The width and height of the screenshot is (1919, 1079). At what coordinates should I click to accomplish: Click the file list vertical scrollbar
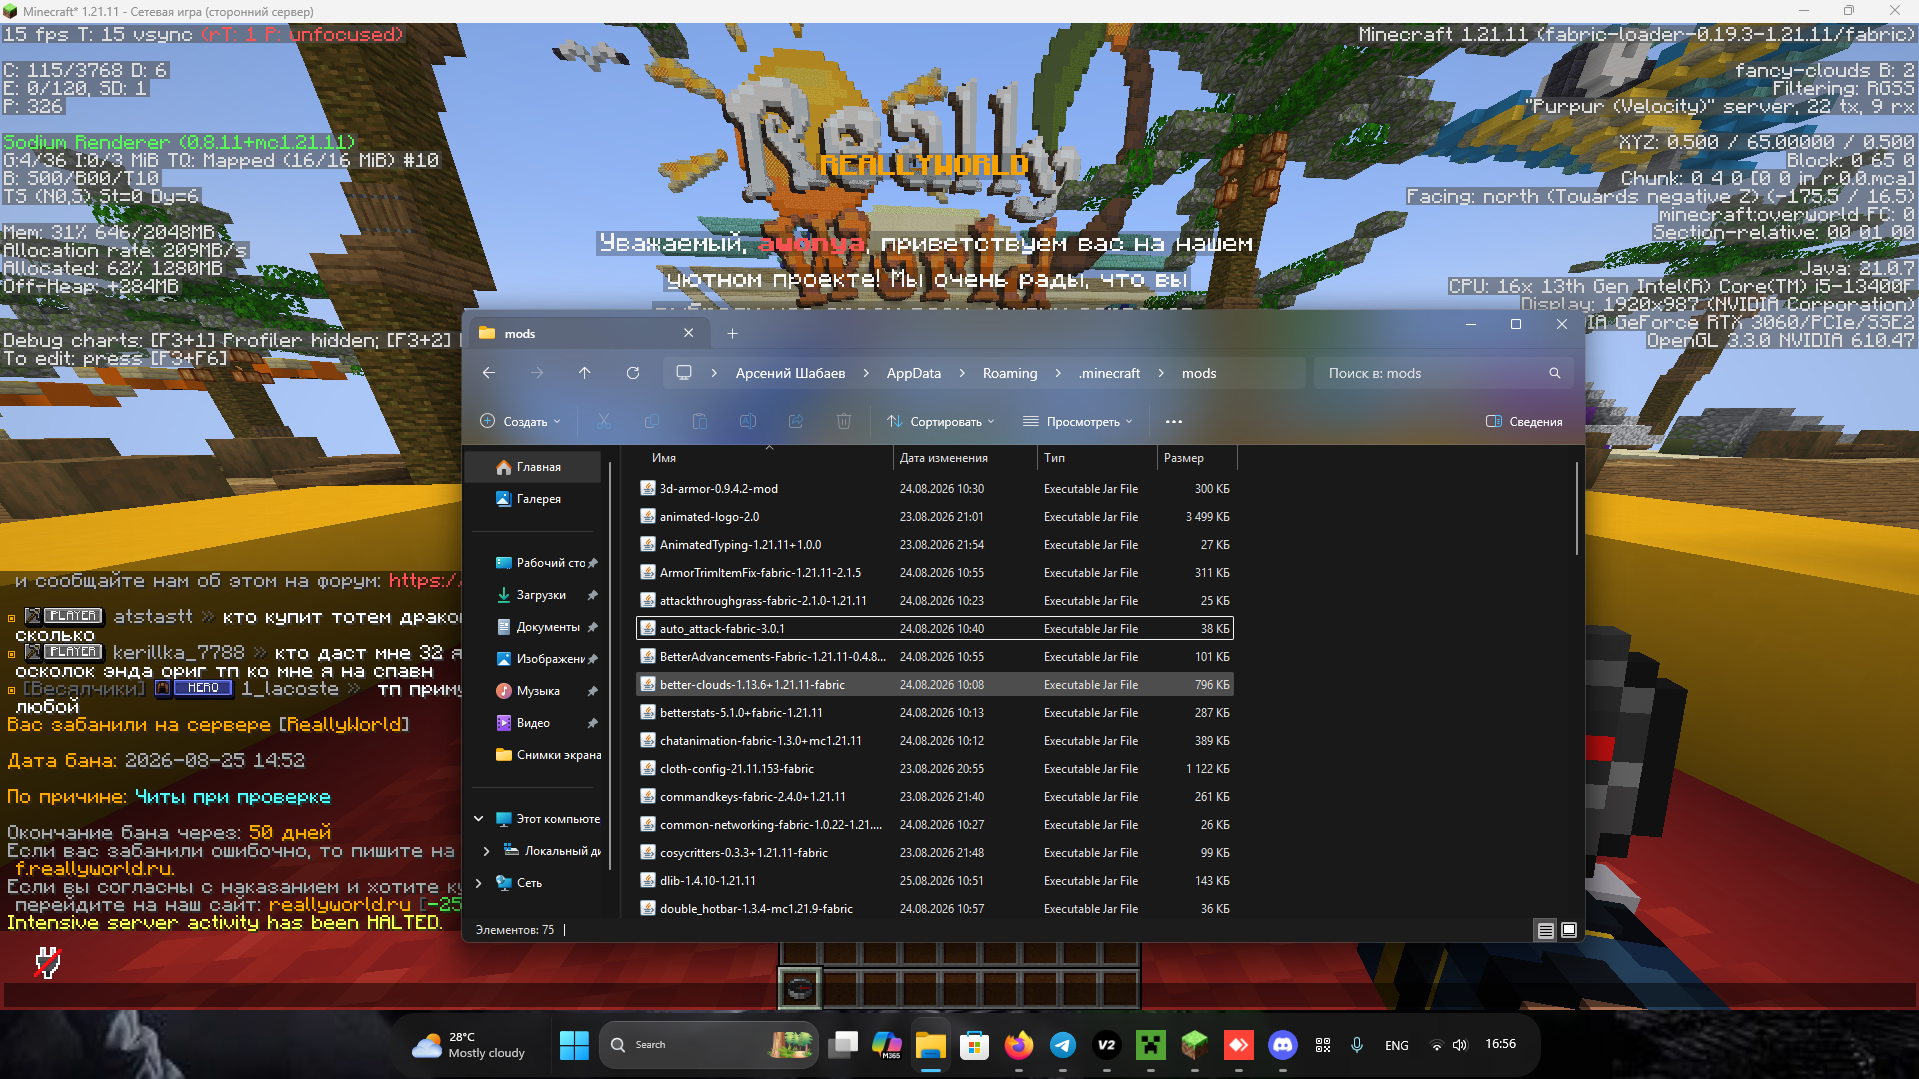click(x=1576, y=506)
